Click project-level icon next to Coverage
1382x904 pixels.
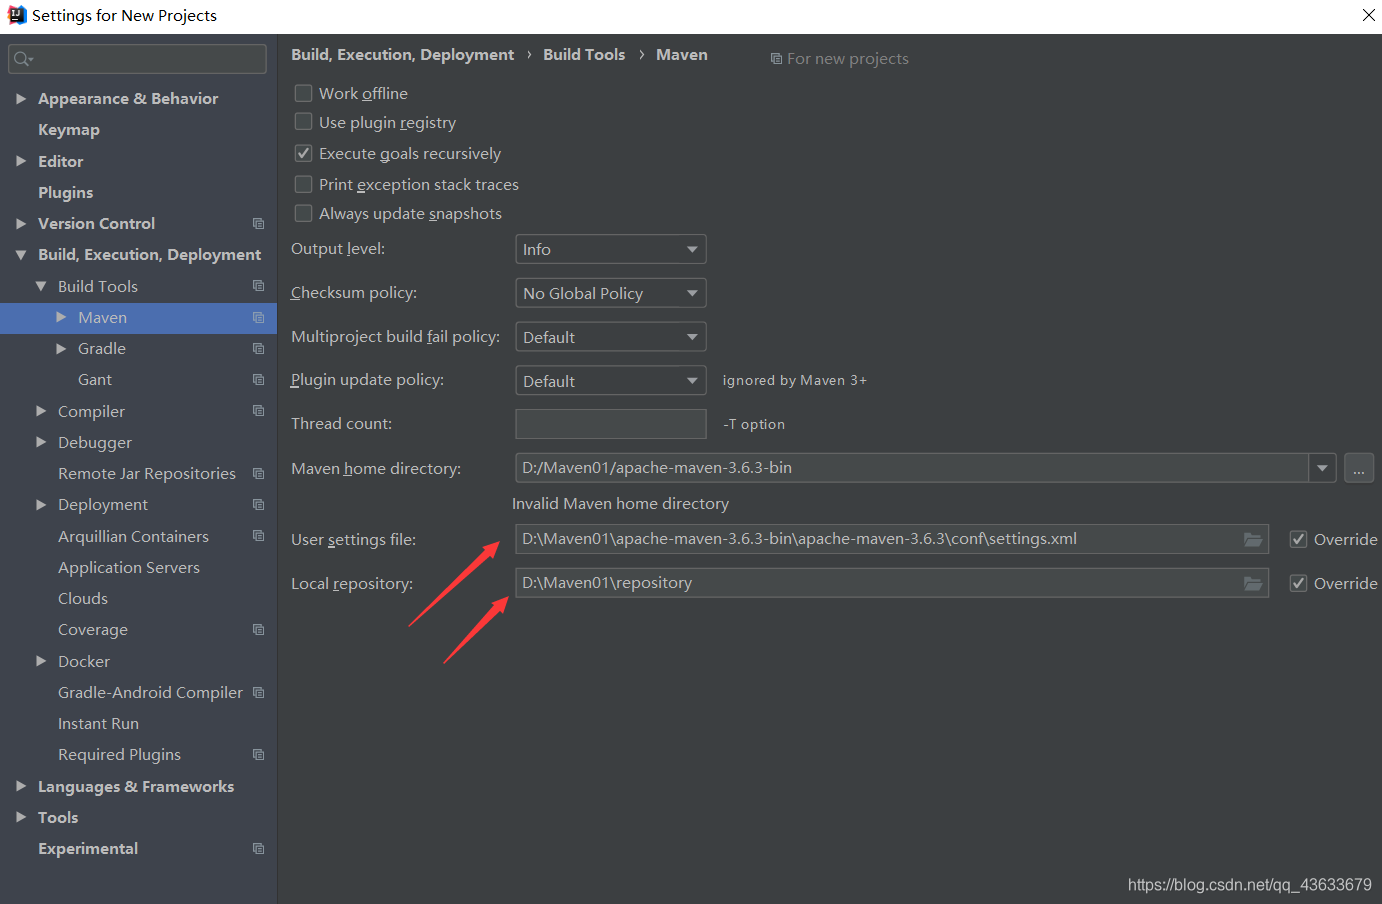(258, 629)
